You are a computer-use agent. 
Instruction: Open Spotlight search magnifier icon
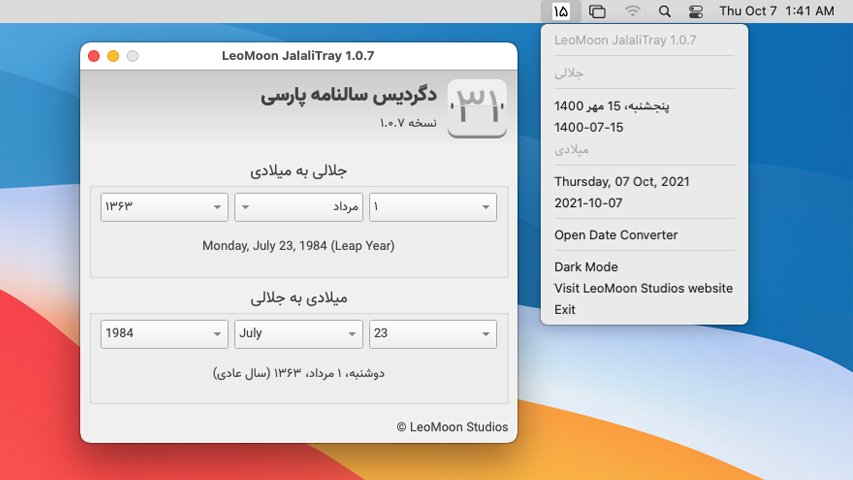point(664,11)
